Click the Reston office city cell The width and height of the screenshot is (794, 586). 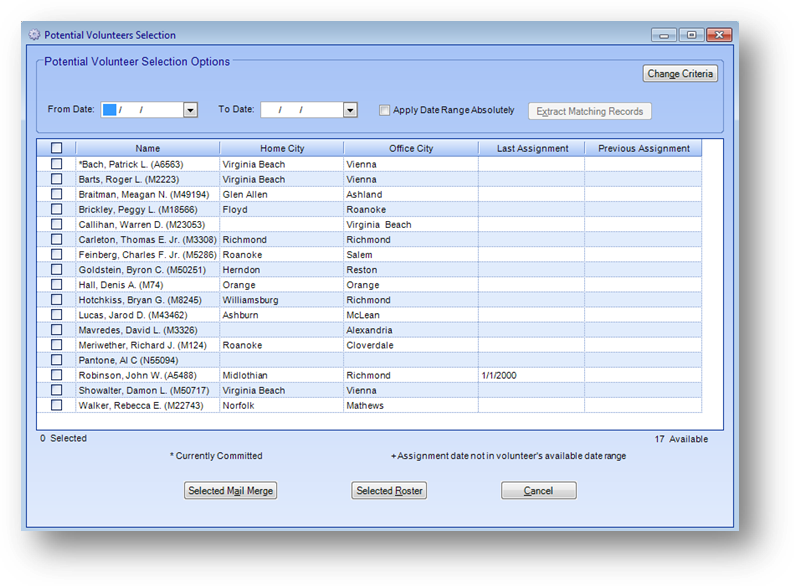point(411,269)
